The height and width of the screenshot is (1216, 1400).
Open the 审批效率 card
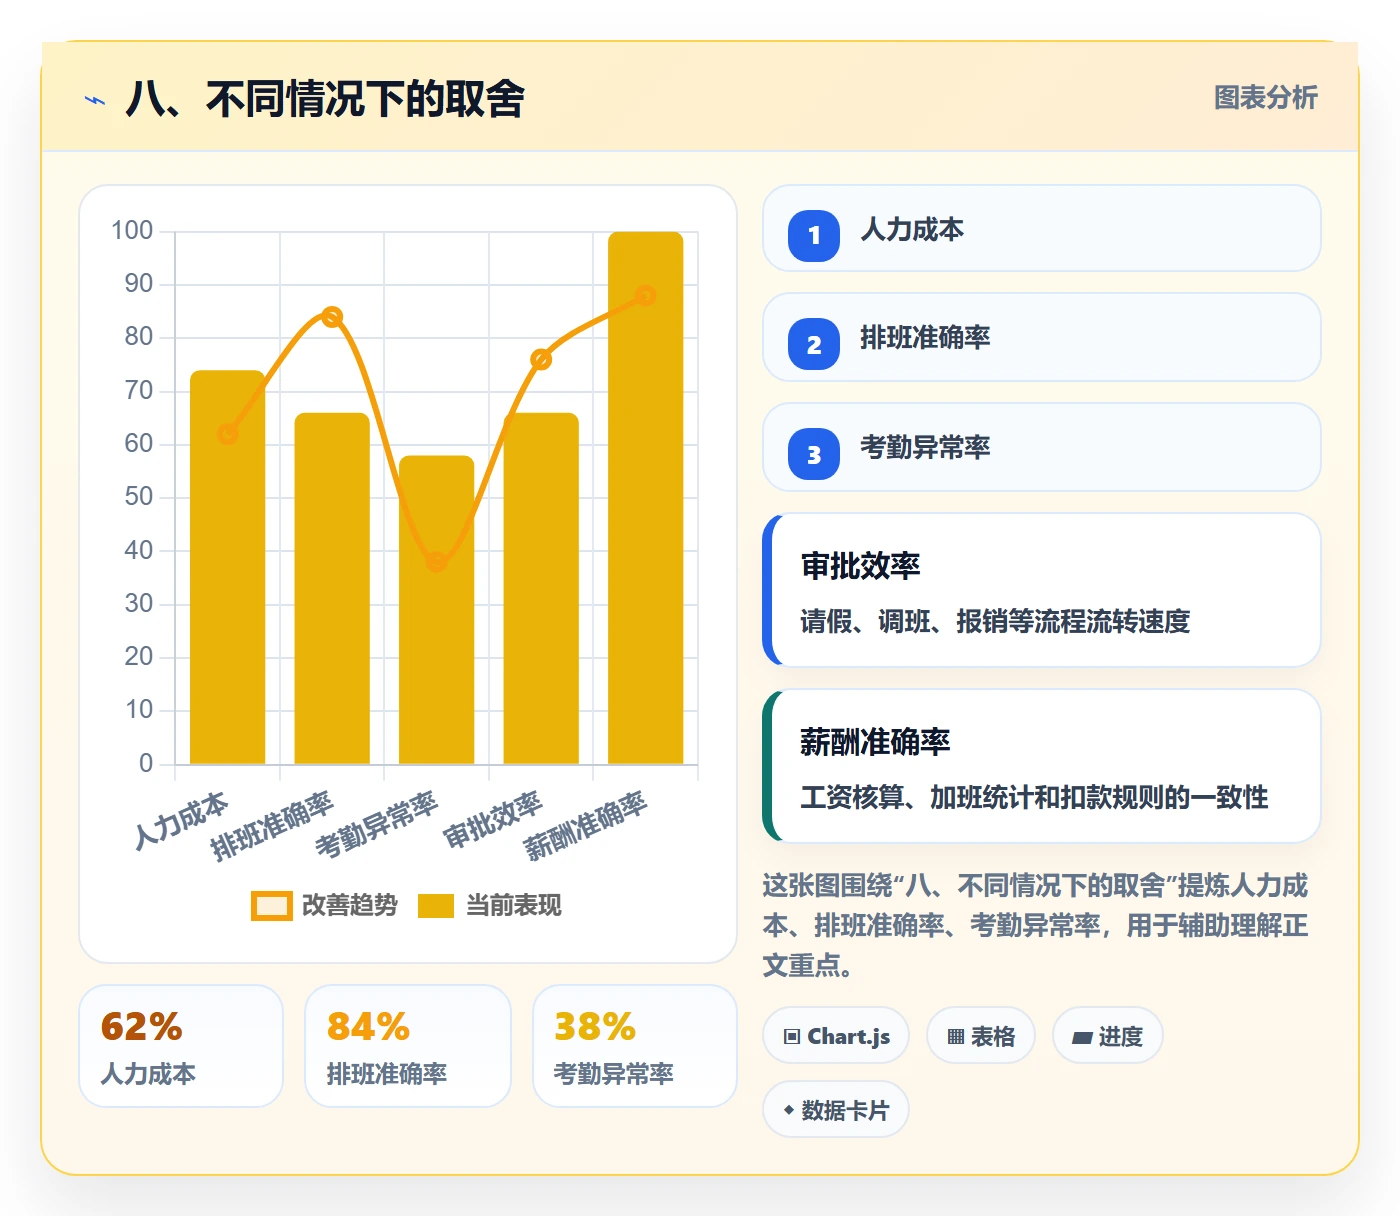(1041, 590)
